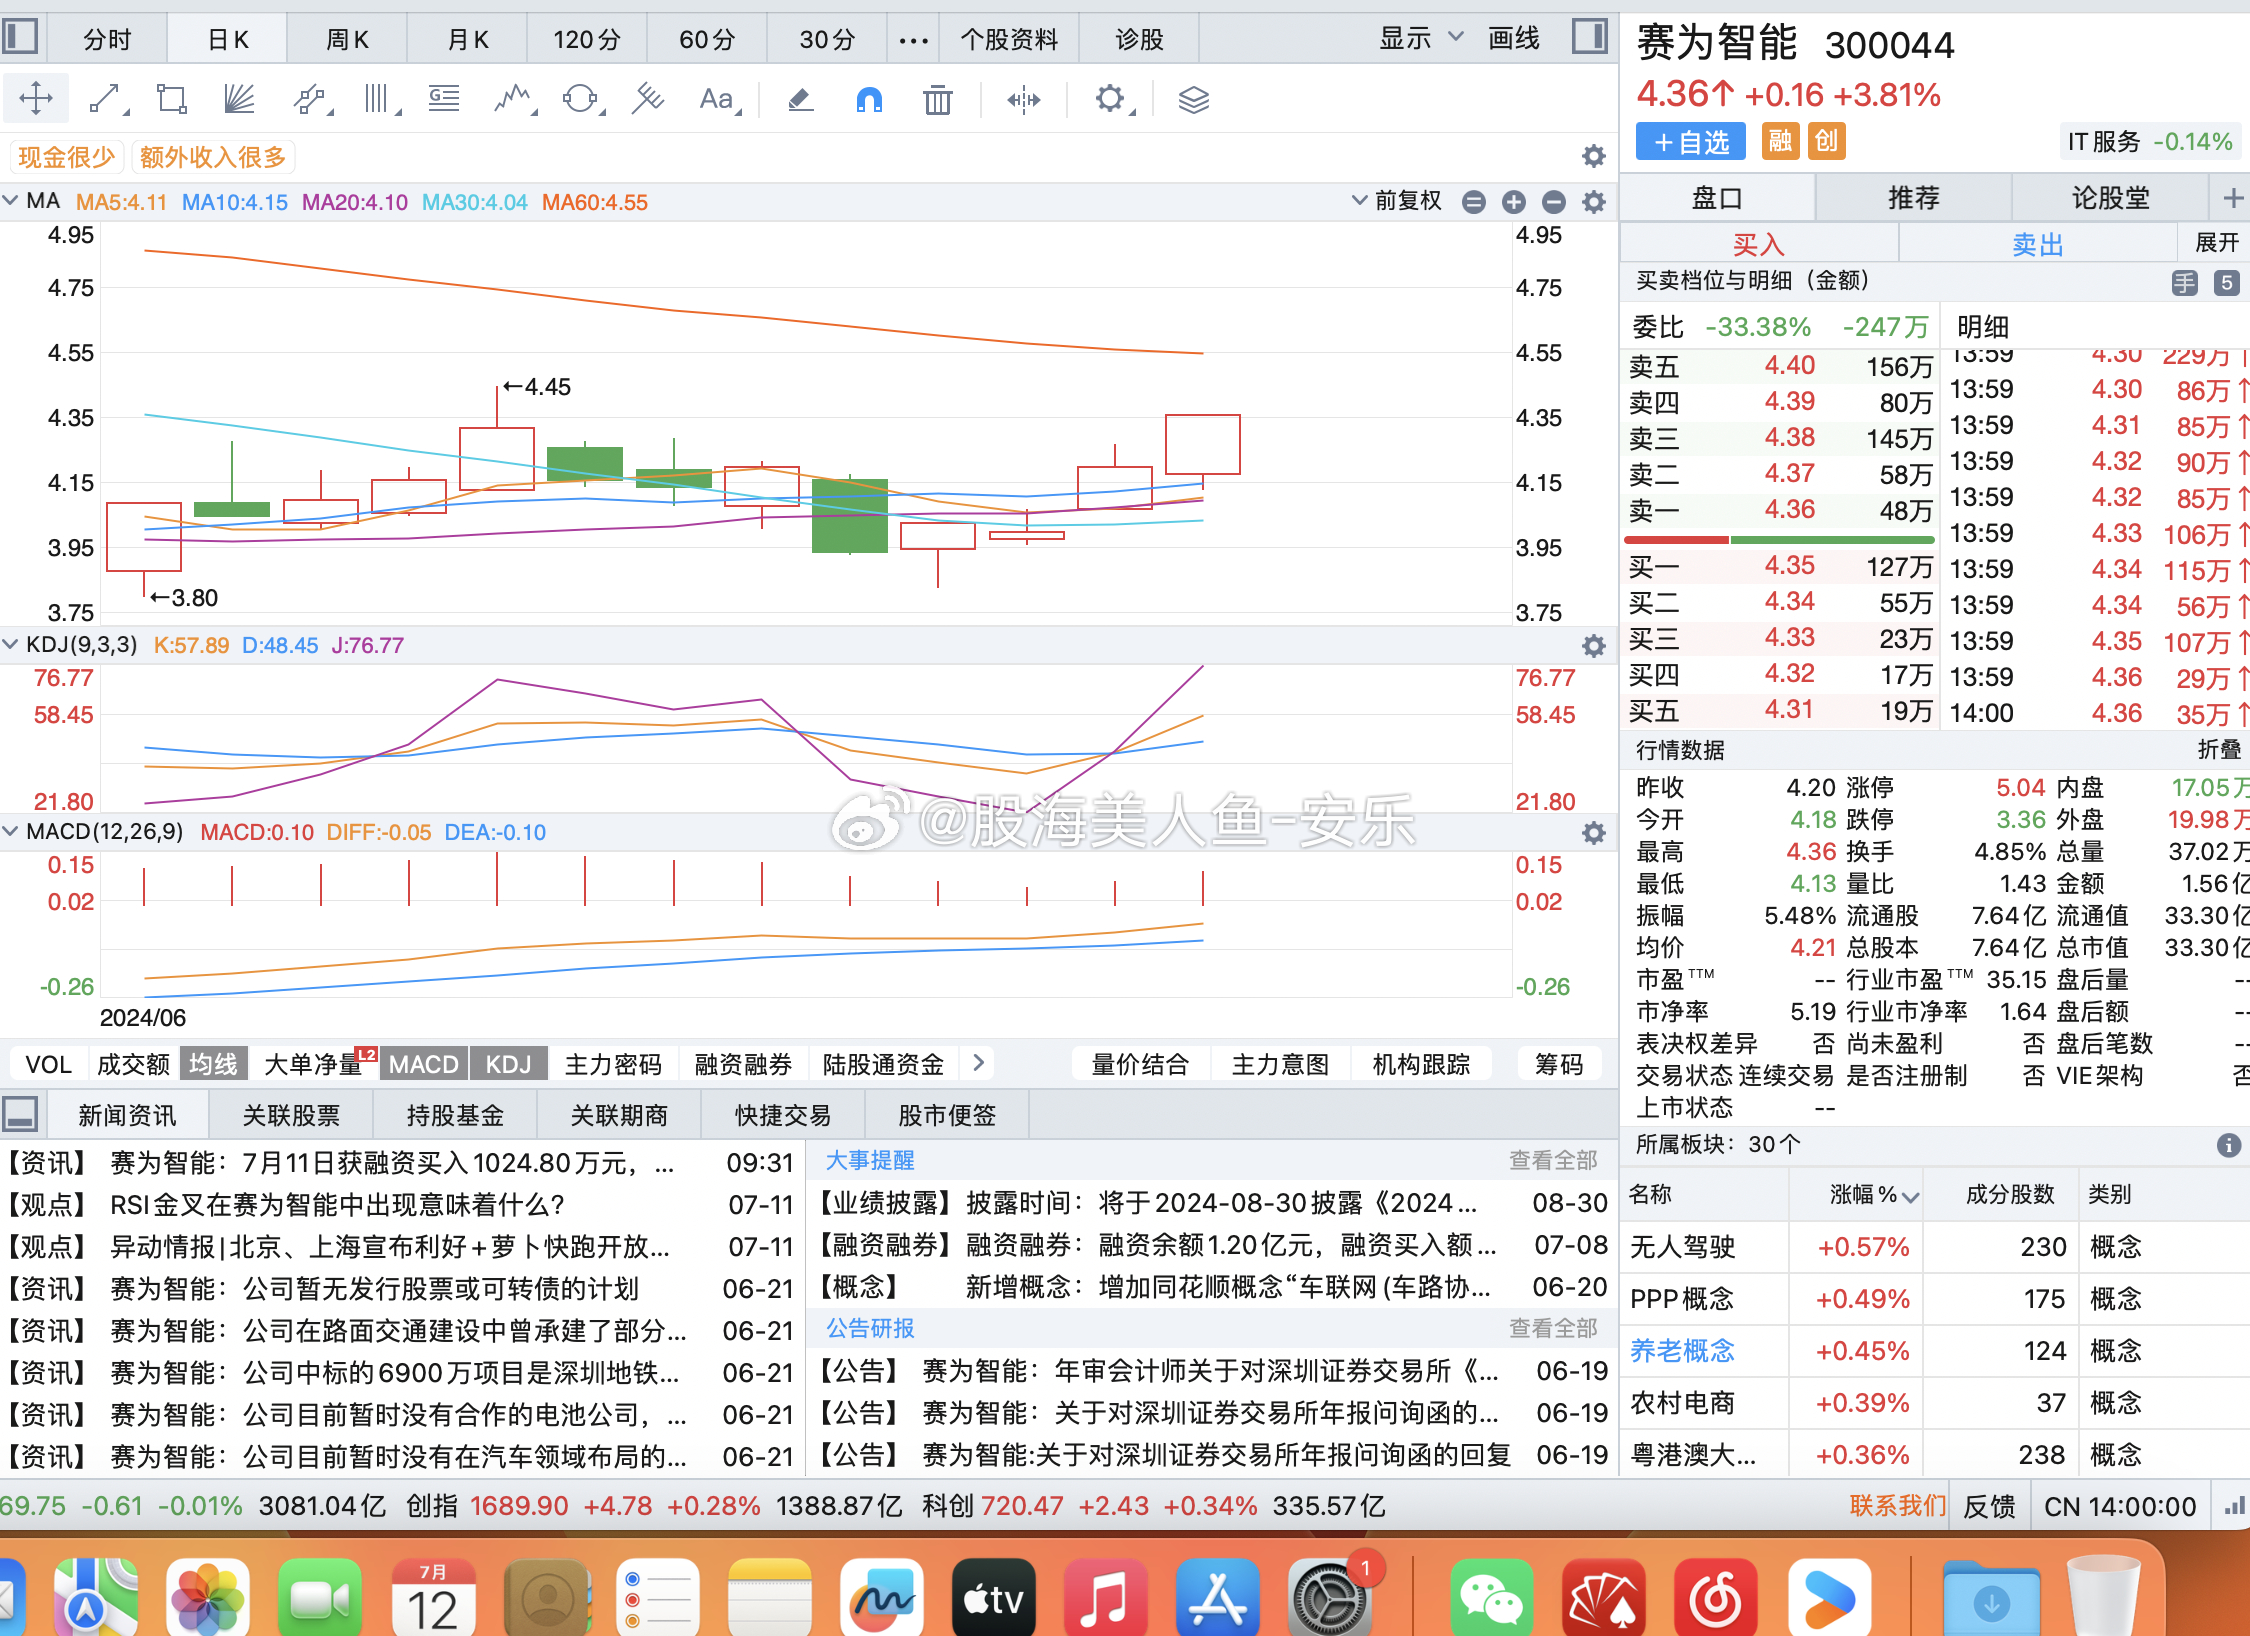Image resolution: width=2250 pixels, height=1636 pixels.
Task: Click the 手 unit toggle icon
Action: coord(2185,283)
